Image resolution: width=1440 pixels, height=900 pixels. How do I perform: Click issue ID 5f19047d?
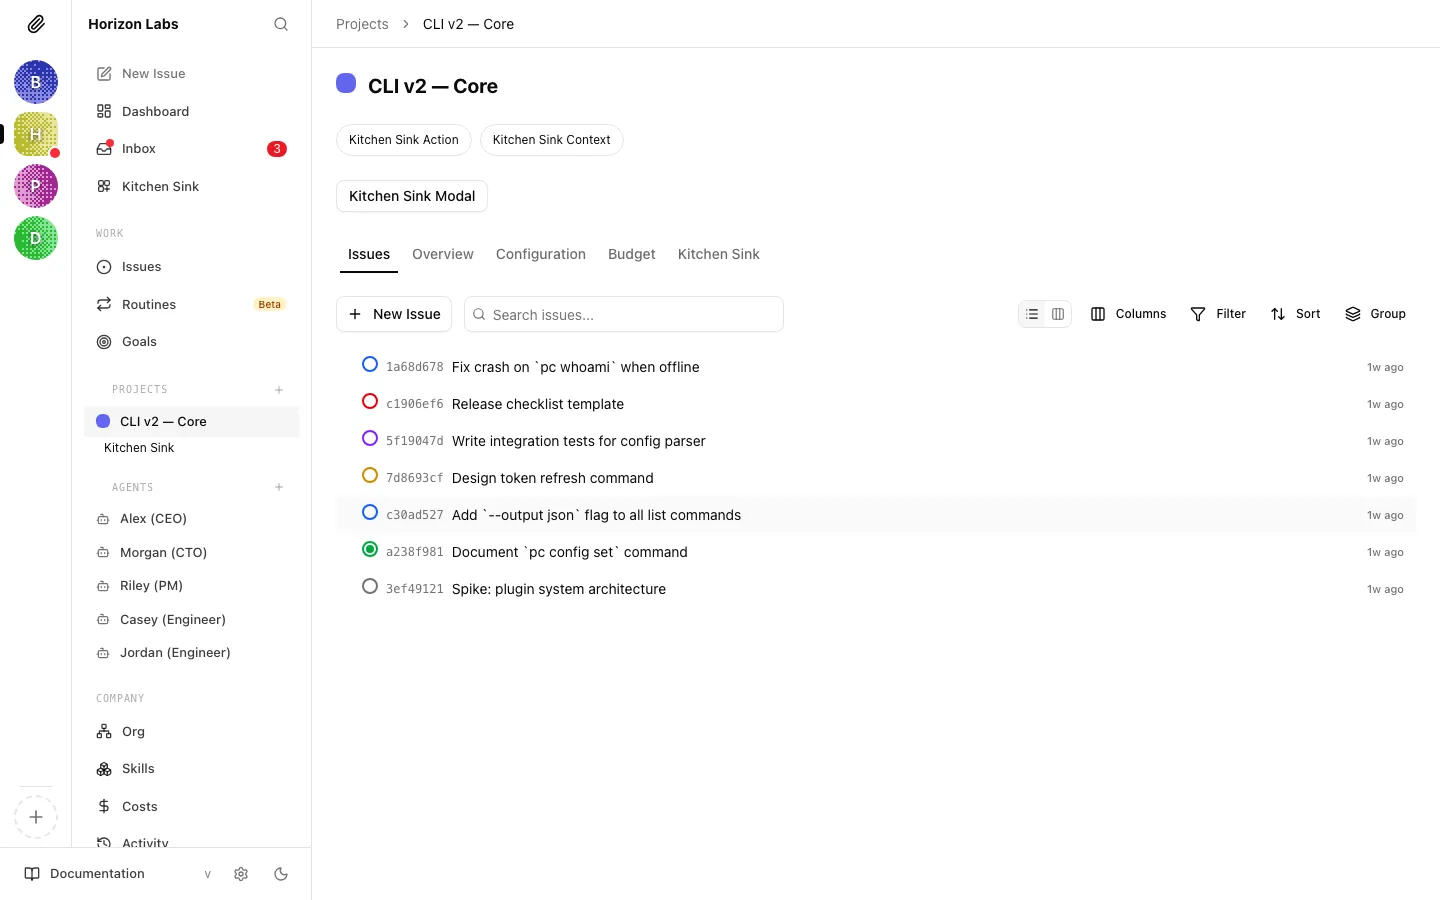(x=414, y=441)
